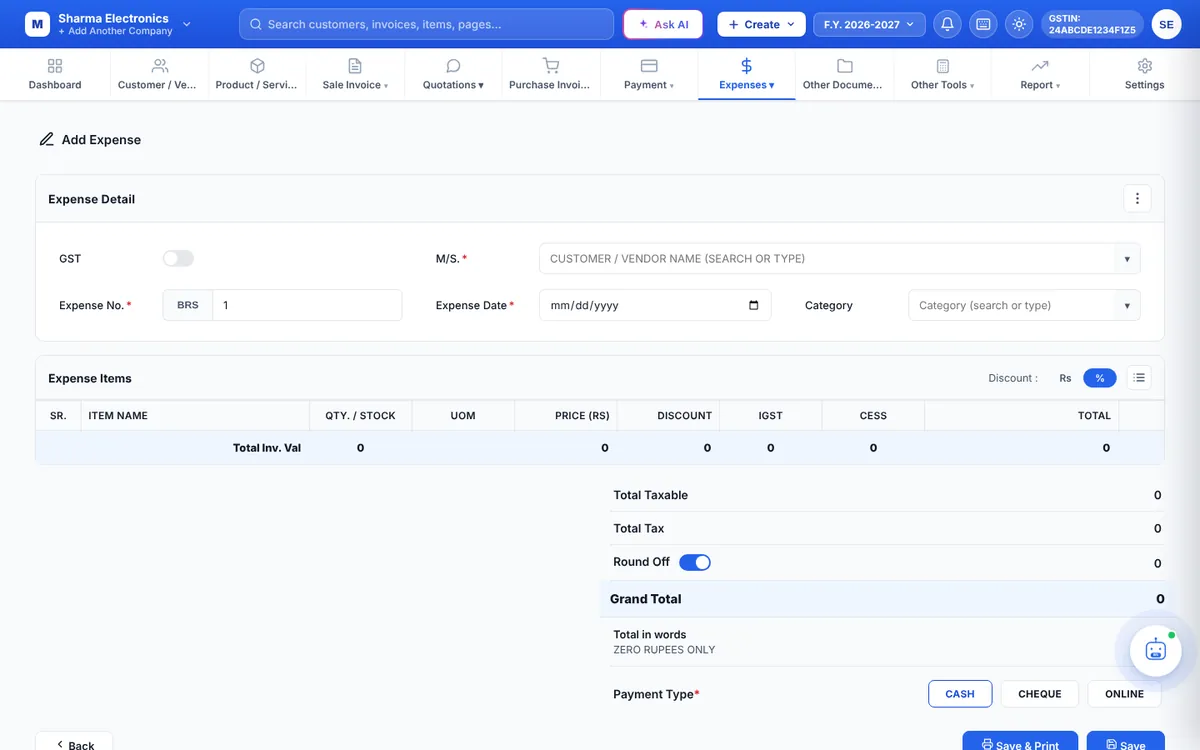
Task: Focus the global search field
Action: pyautogui.click(x=426, y=24)
